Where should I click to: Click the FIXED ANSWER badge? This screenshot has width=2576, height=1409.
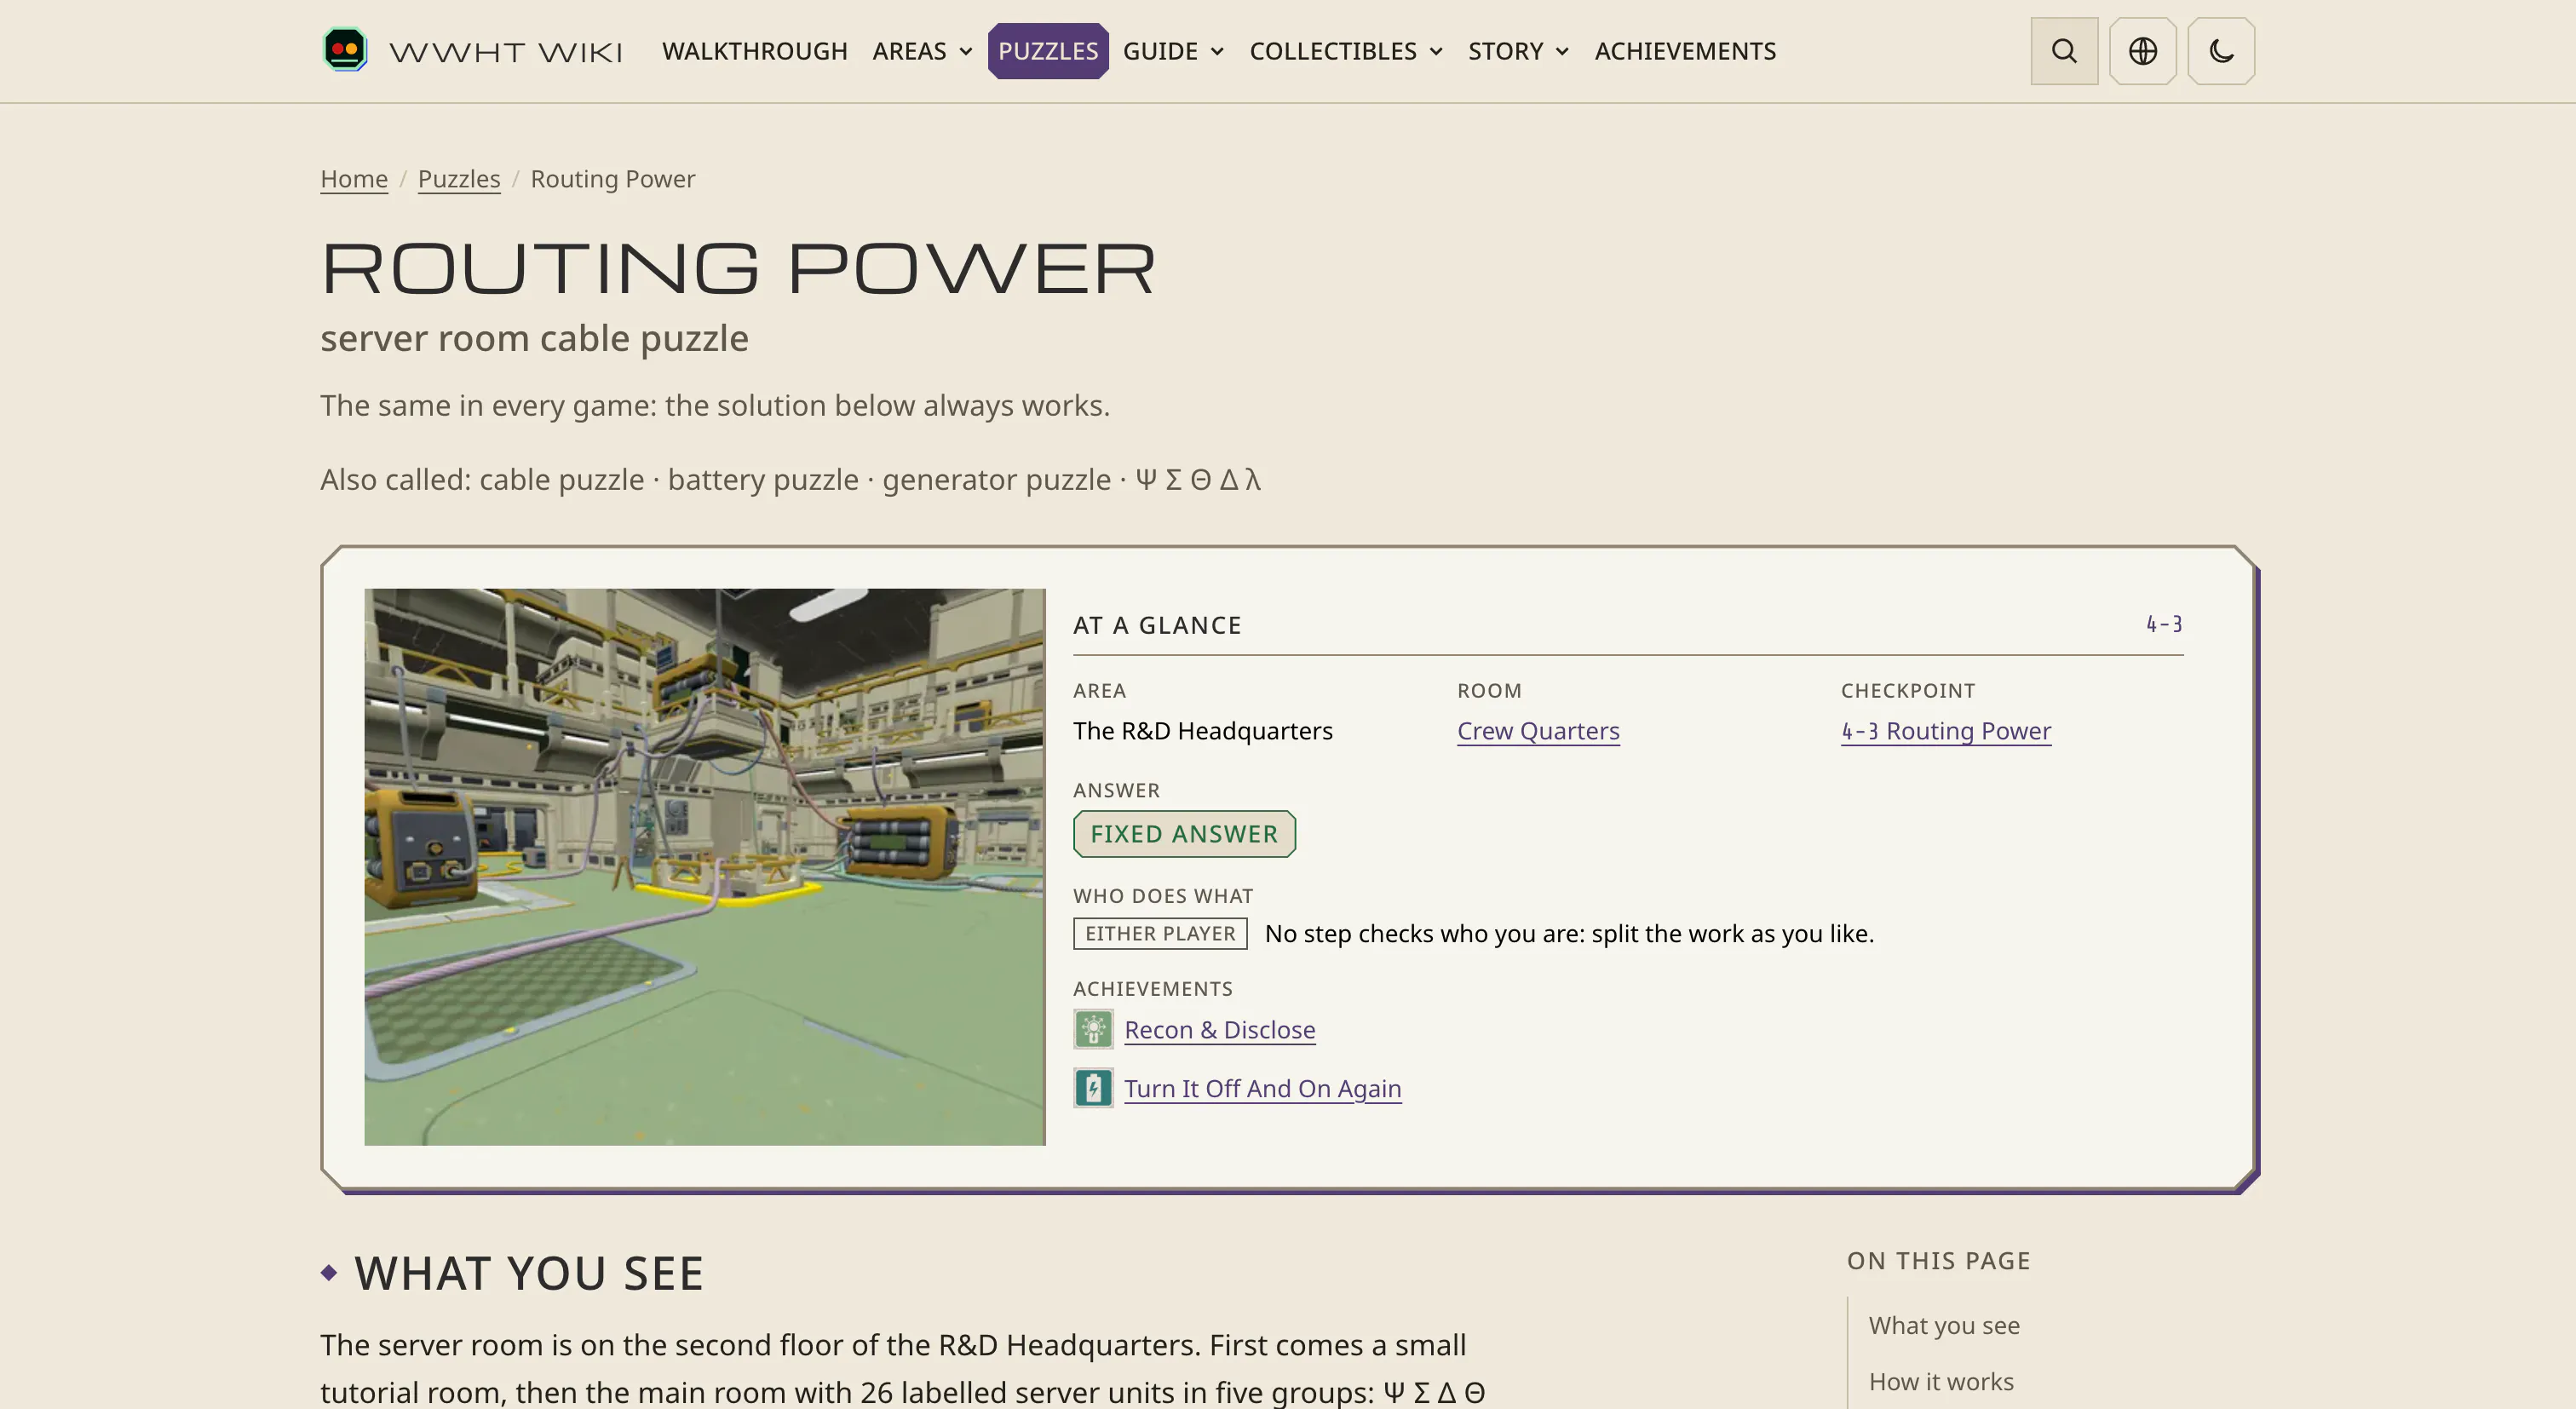(x=1184, y=834)
